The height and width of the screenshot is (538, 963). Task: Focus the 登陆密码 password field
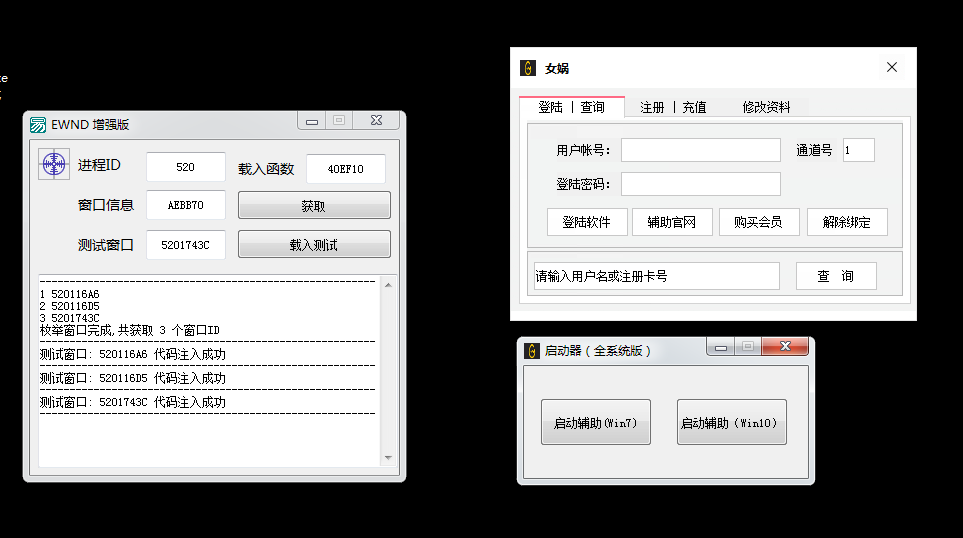click(x=700, y=184)
